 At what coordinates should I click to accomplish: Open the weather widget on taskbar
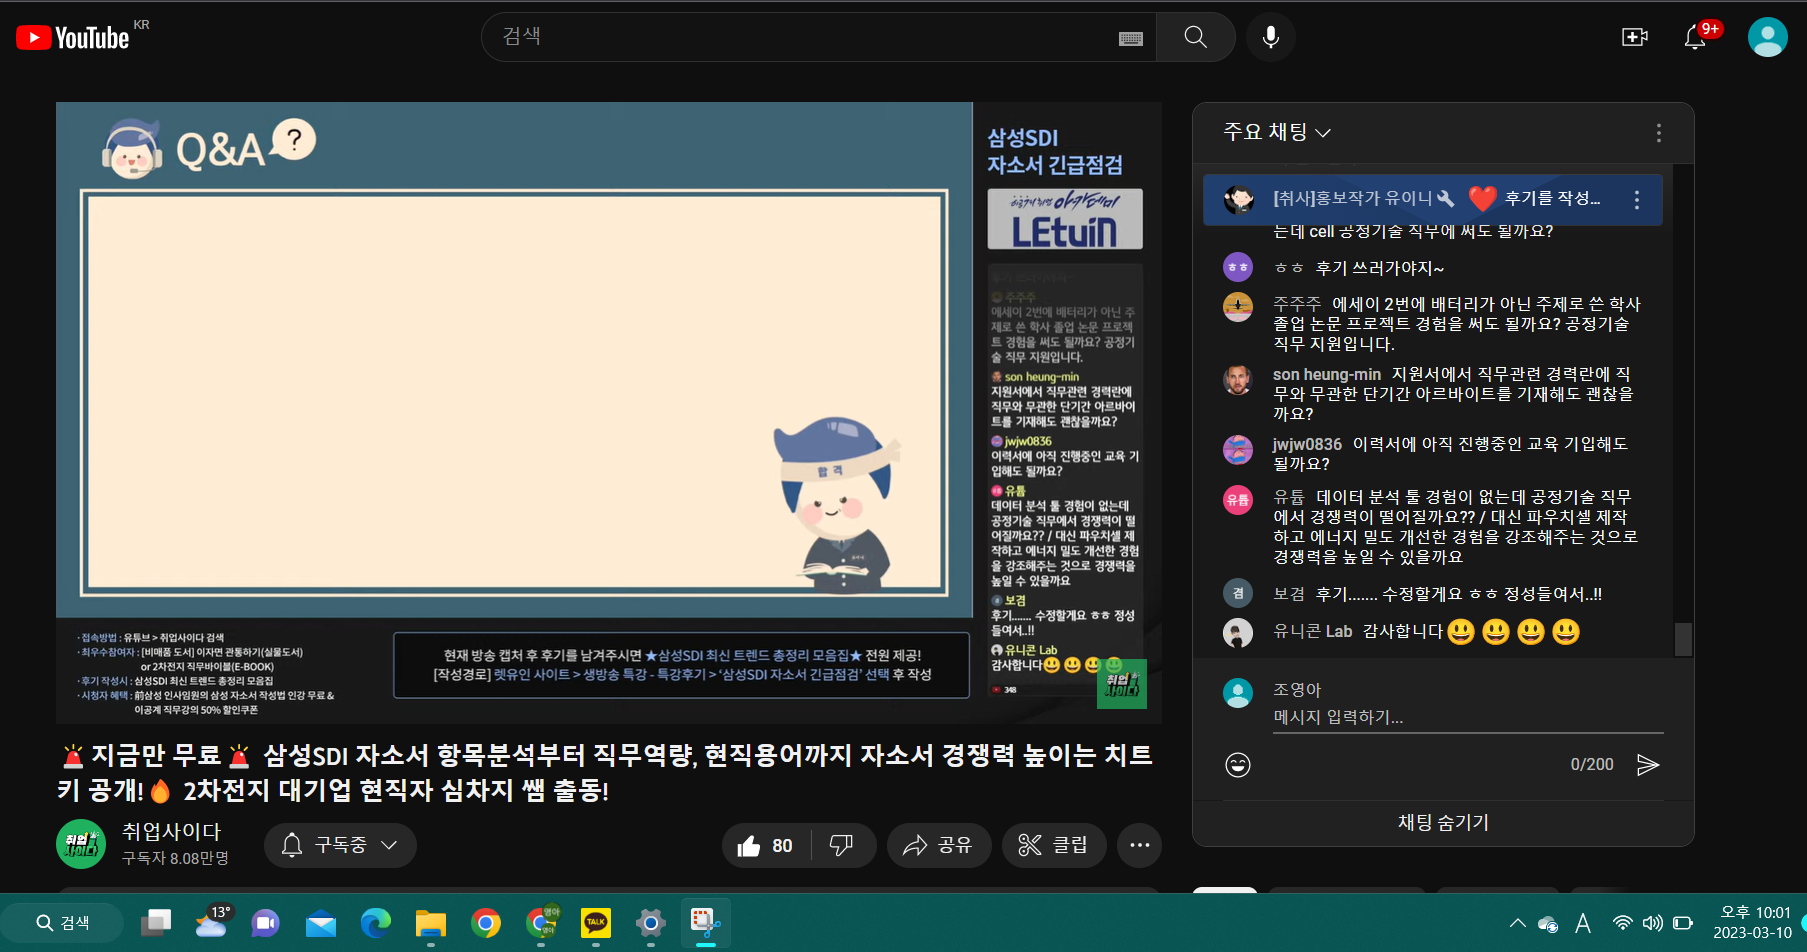click(x=212, y=921)
